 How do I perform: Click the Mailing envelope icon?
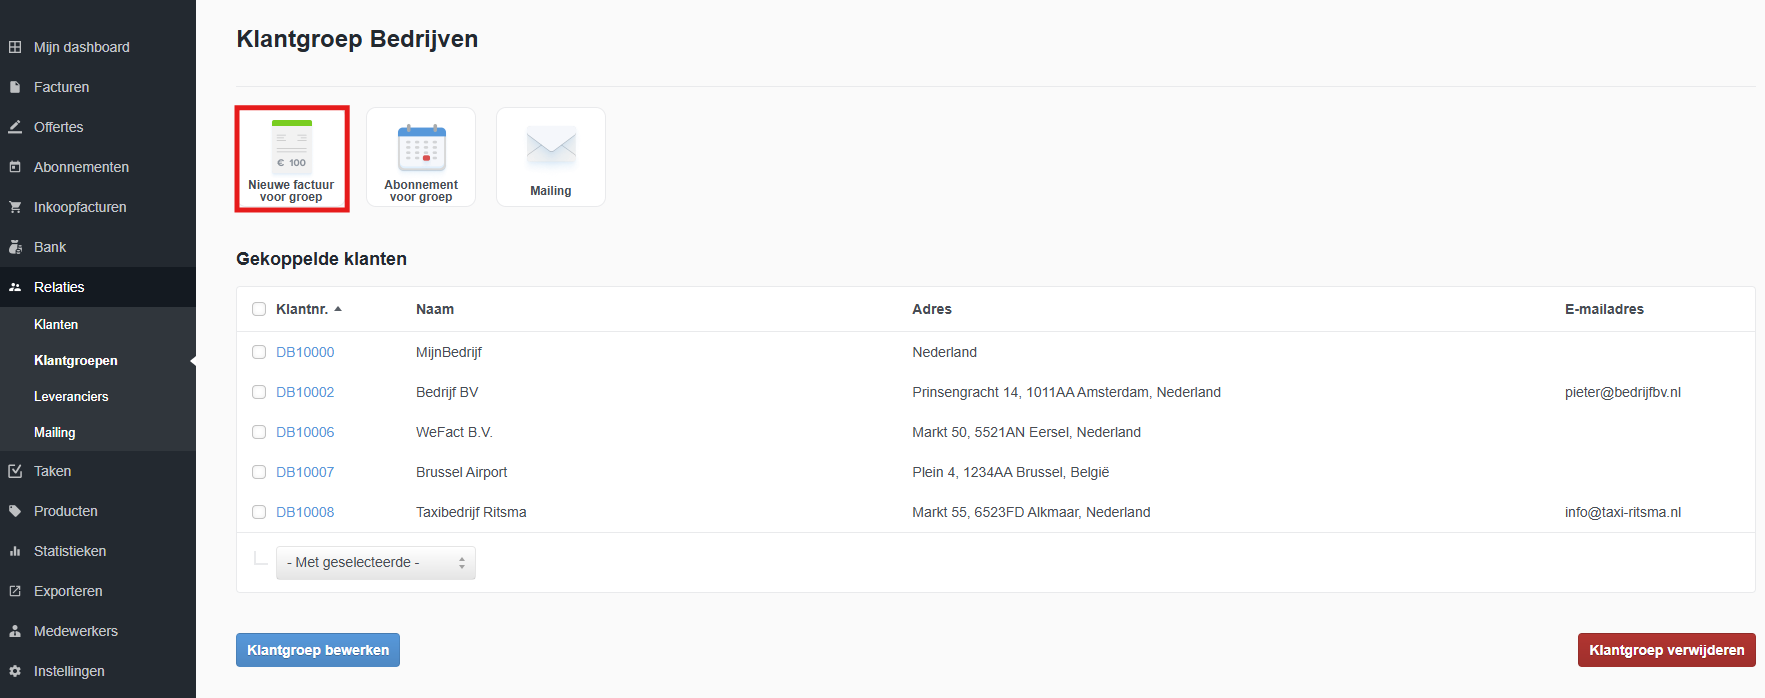pos(551,147)
